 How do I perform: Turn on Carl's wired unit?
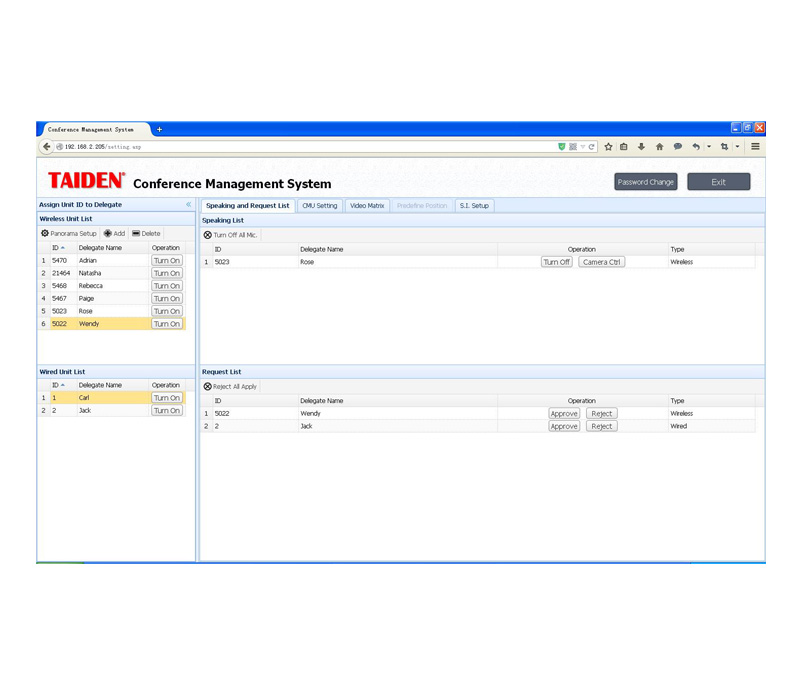[x=167, y=398]
